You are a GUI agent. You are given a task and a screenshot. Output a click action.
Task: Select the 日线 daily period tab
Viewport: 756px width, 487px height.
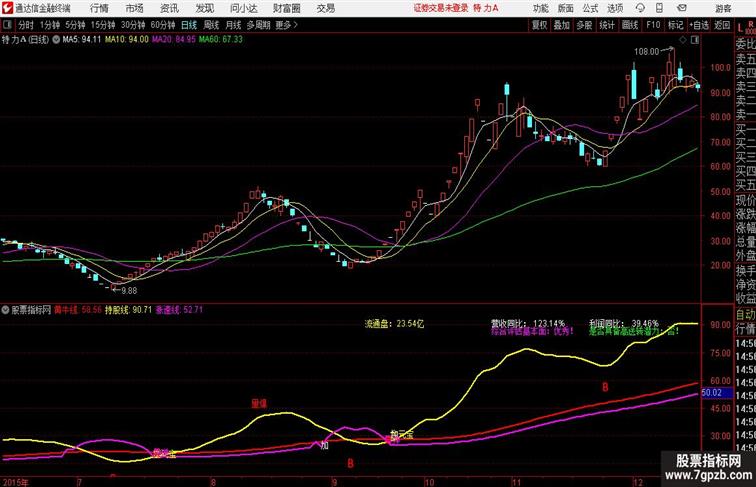click(189, 25)
